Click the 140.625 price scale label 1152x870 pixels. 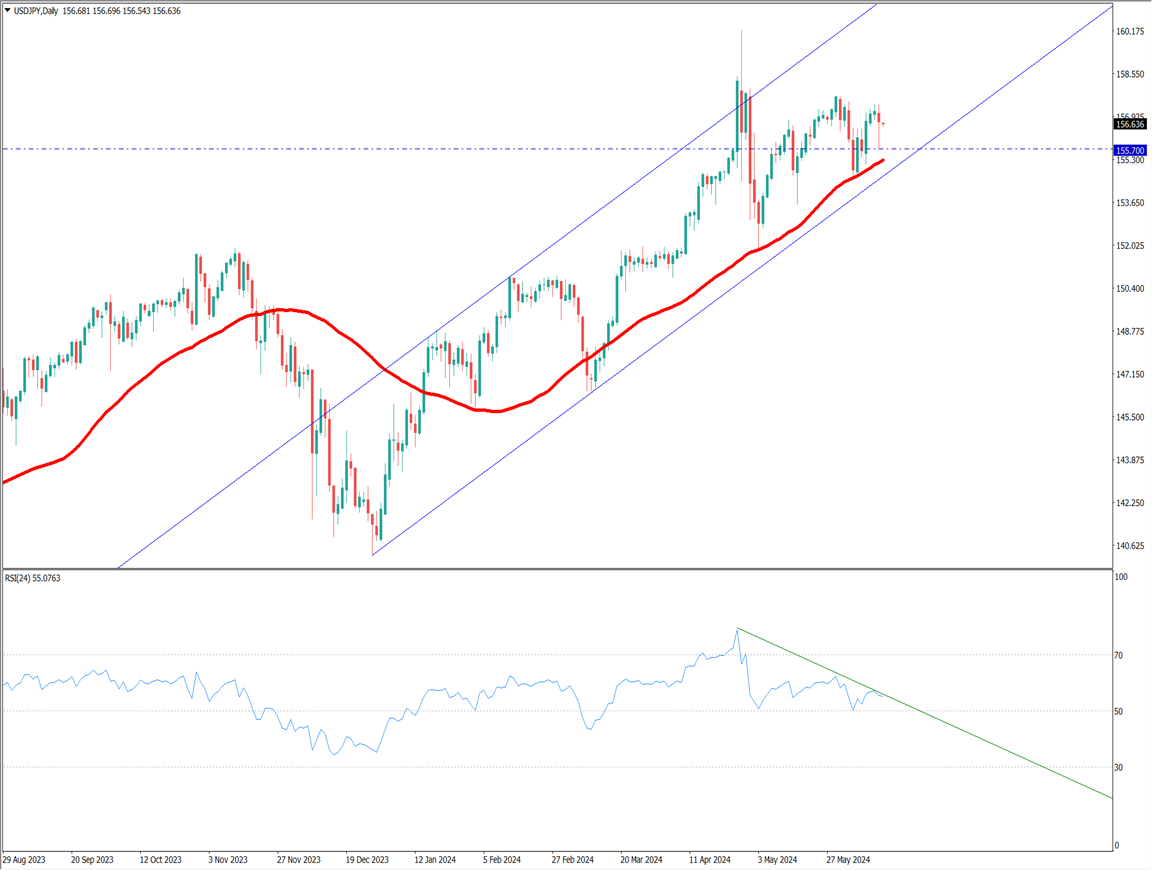pos(1130,546)
